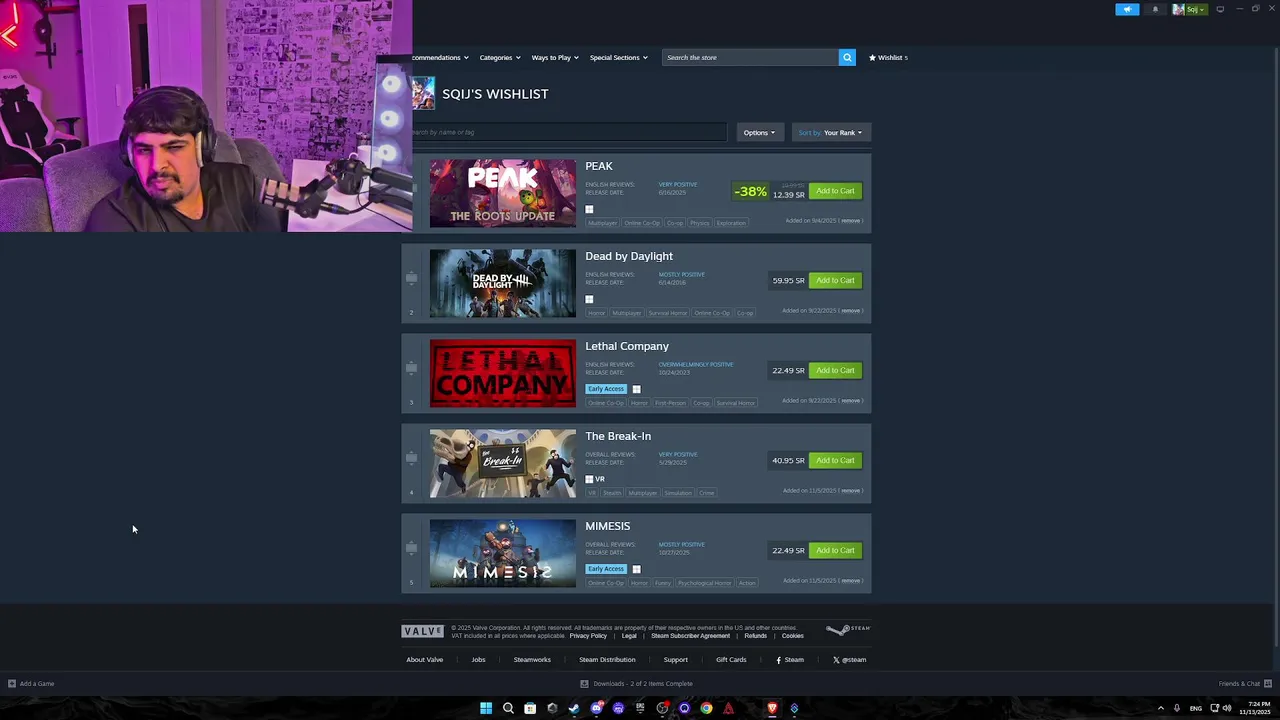Image resolution: width=1280 pixels, height=720 pixels.
Task: Open the Windows Start menu
Action: [486, 708]
